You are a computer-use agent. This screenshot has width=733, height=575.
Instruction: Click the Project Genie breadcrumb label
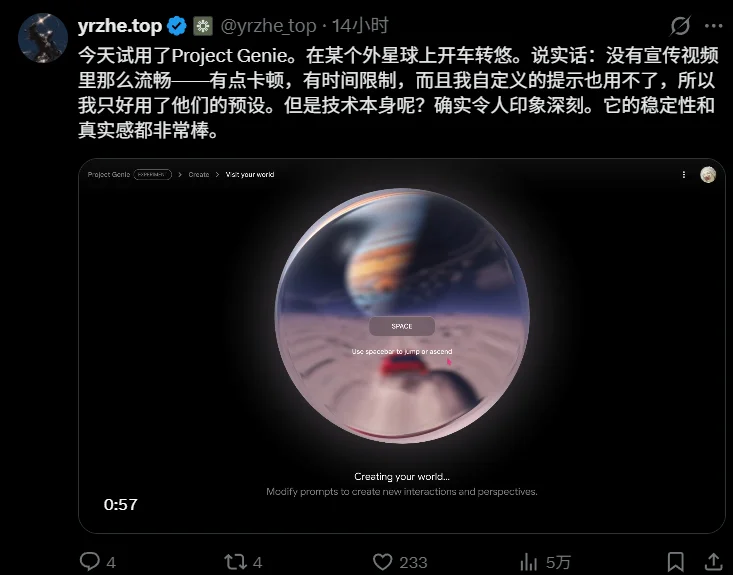(108, 174)
